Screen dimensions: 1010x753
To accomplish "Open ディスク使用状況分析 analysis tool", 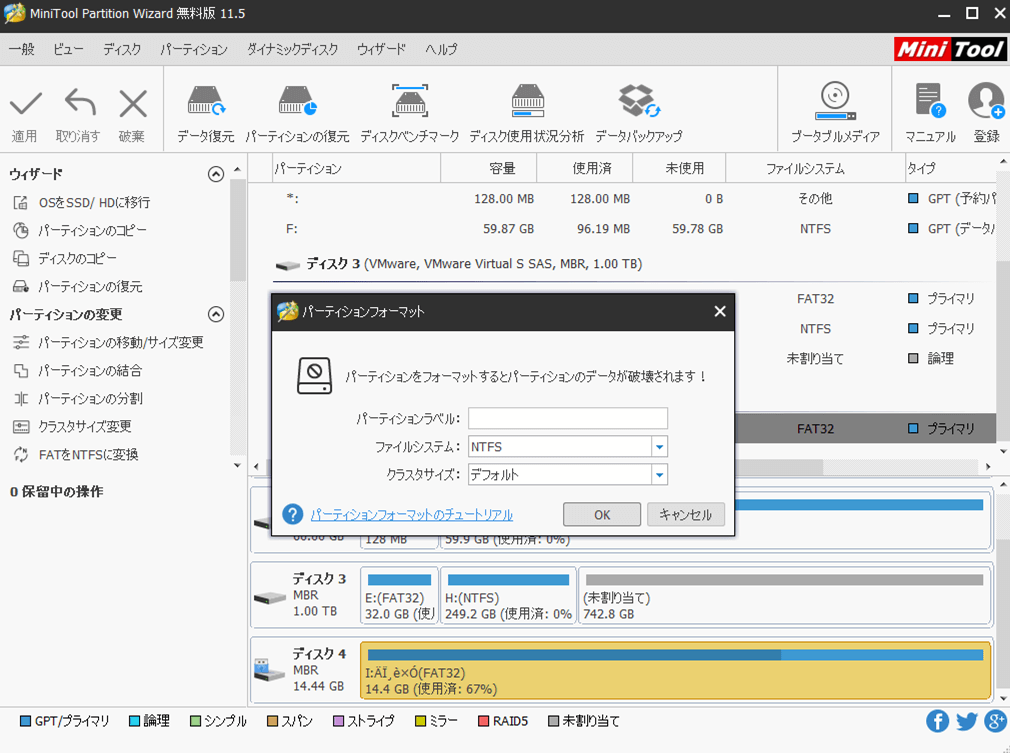I will pyautogui.click(x=528, y=108).
